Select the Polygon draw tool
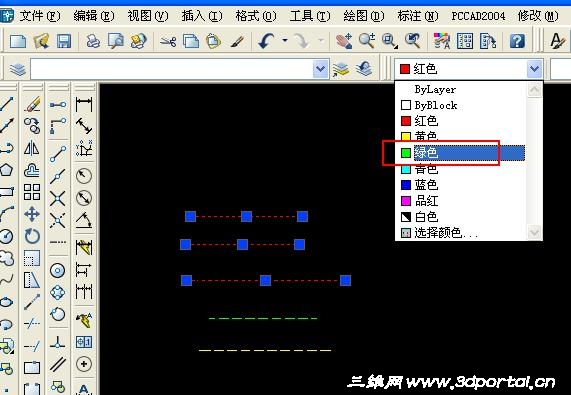The height and width of the screenshot is (395, 571). [7, 170]
